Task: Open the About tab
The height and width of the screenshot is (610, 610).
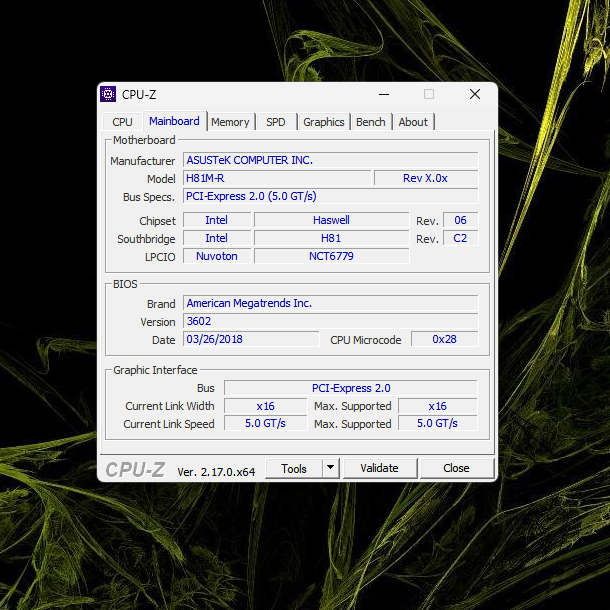Action: pyautogui.click(x=413, y=122)
